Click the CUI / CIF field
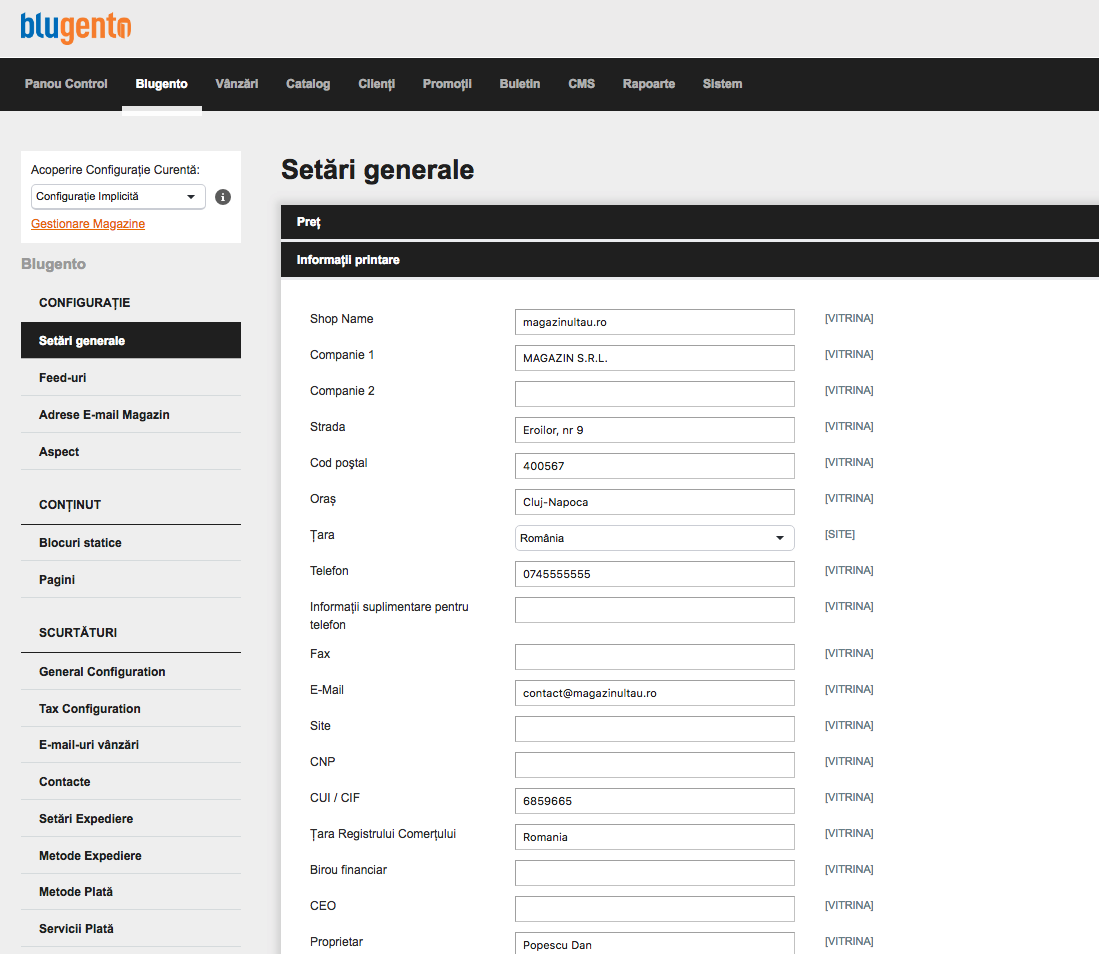The height and width of the screenshot is (954, 1099). point(654,800)
